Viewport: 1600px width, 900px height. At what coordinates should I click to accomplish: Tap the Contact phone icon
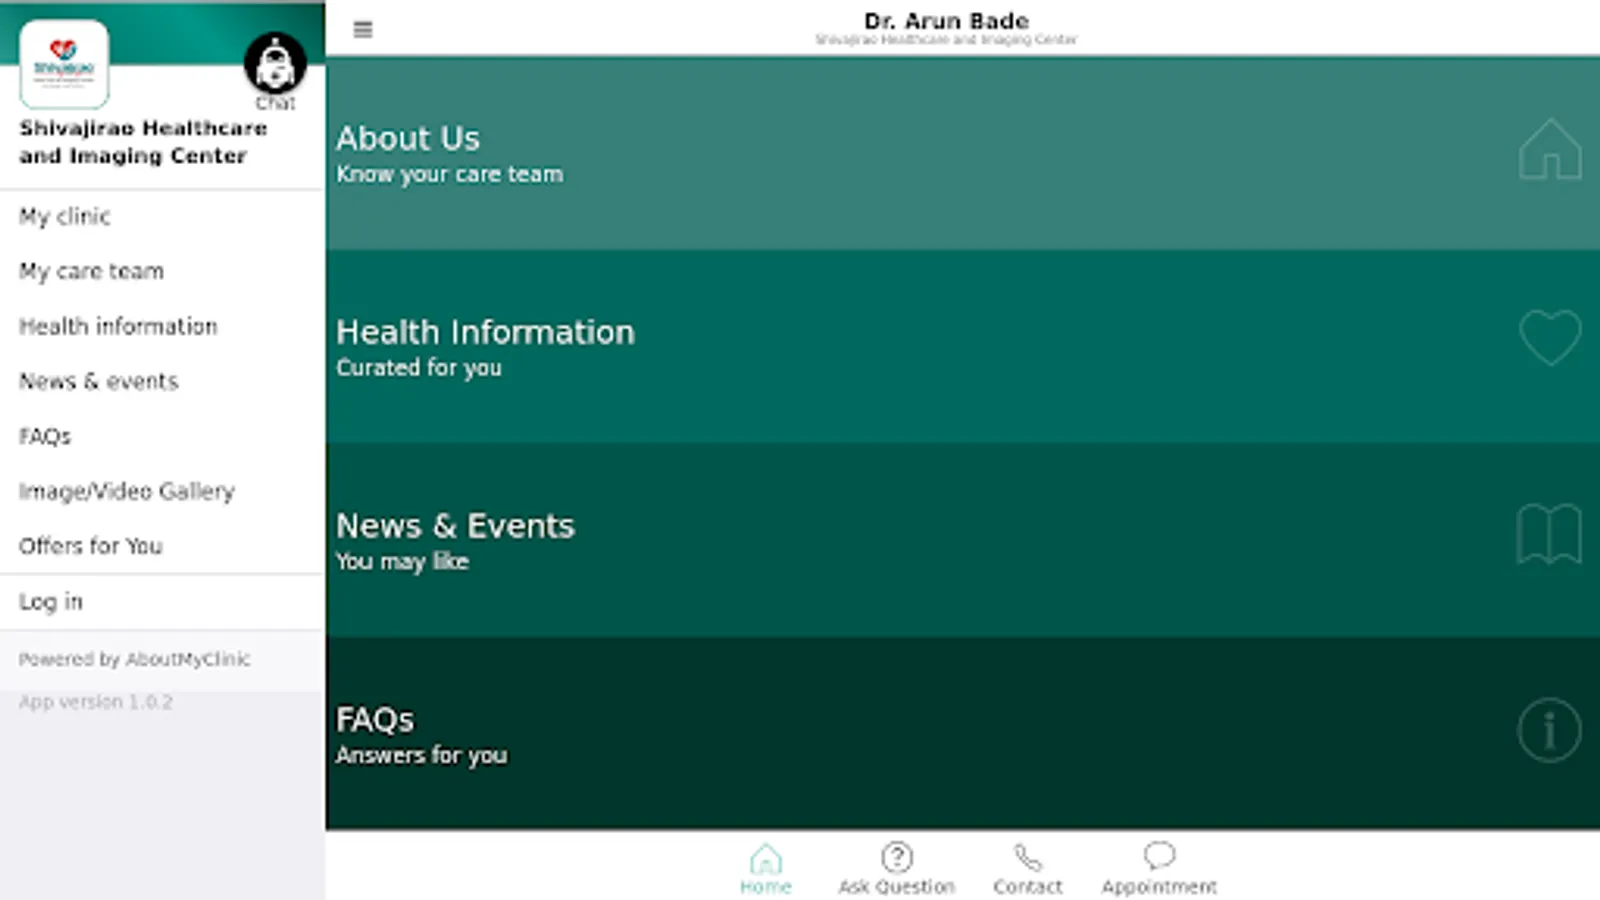tap(1027, 857)
